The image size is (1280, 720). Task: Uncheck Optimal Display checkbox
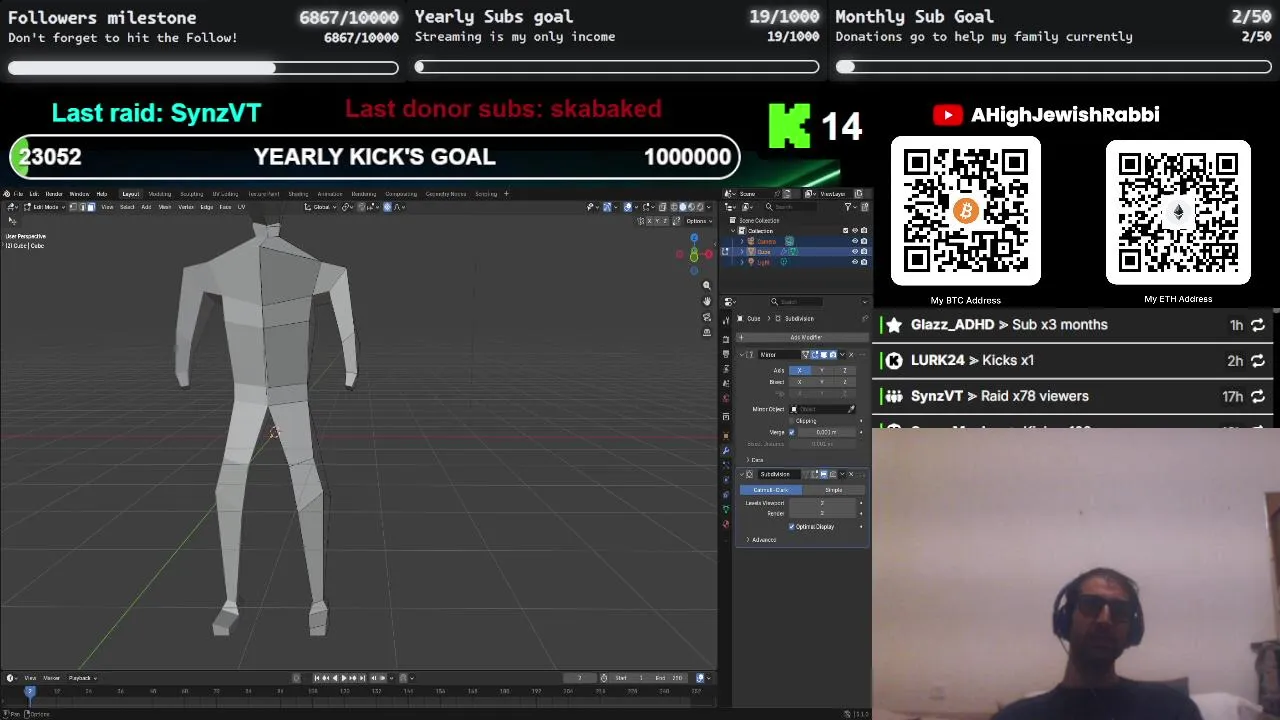pos(792,527)
